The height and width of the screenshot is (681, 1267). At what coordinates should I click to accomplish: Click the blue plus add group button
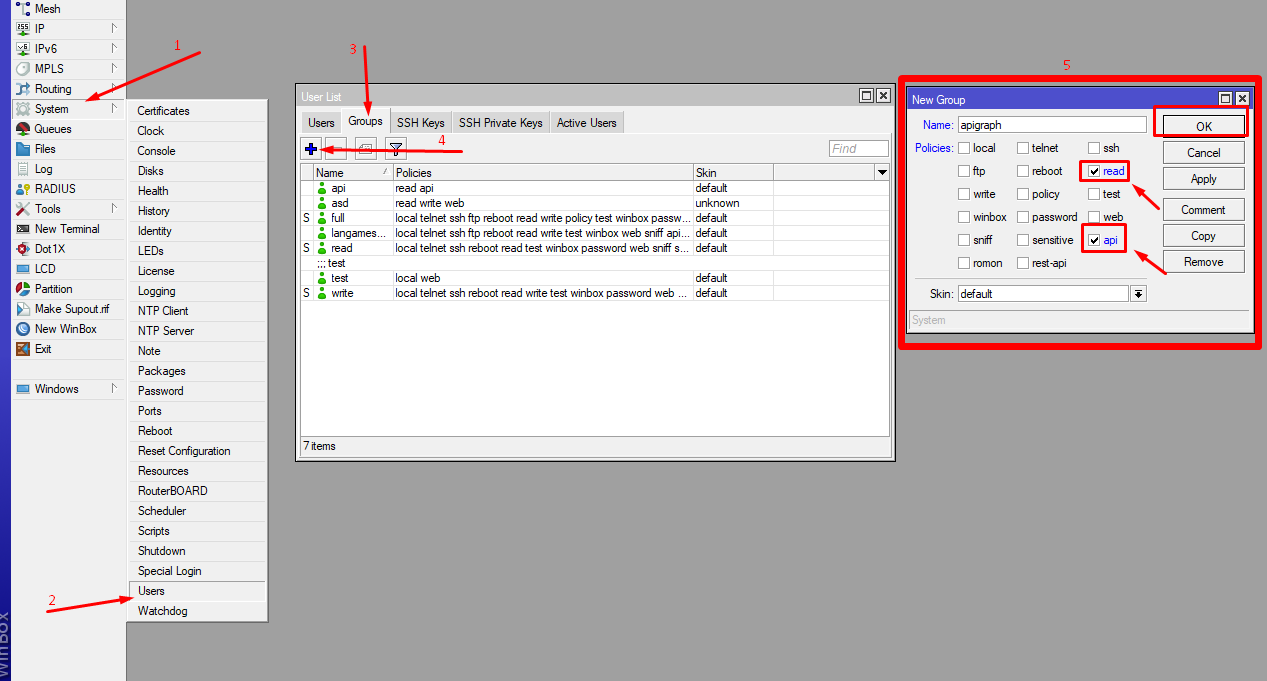[x=312, y=149]
